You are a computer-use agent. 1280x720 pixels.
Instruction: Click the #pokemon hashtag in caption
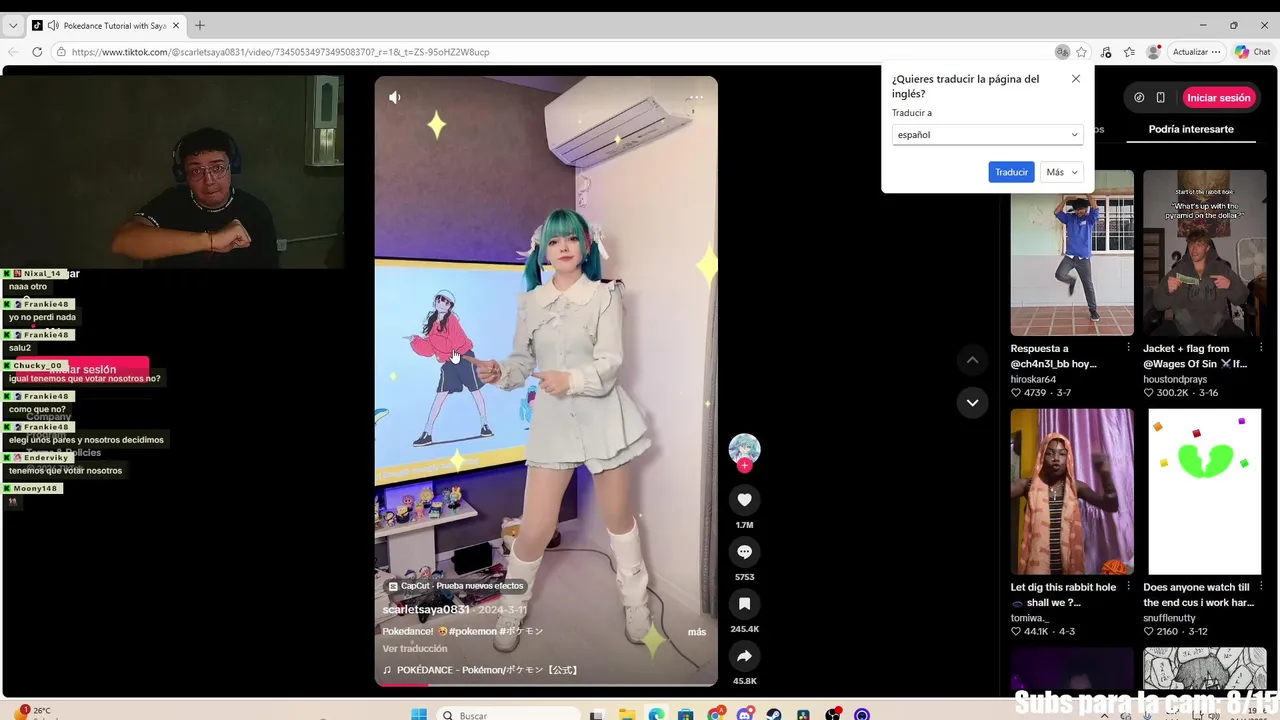[475, 632]
